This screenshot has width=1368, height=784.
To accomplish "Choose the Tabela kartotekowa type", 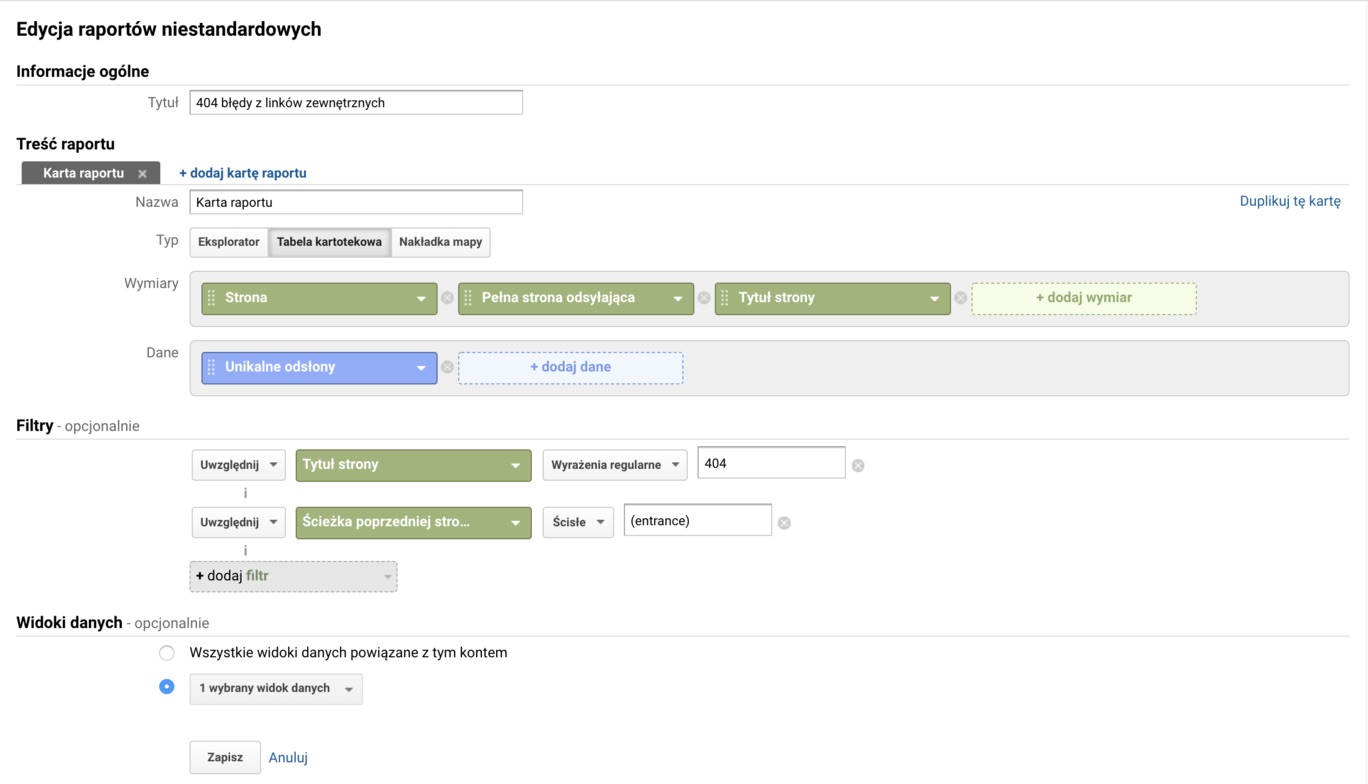I will (x=329, y=242).
